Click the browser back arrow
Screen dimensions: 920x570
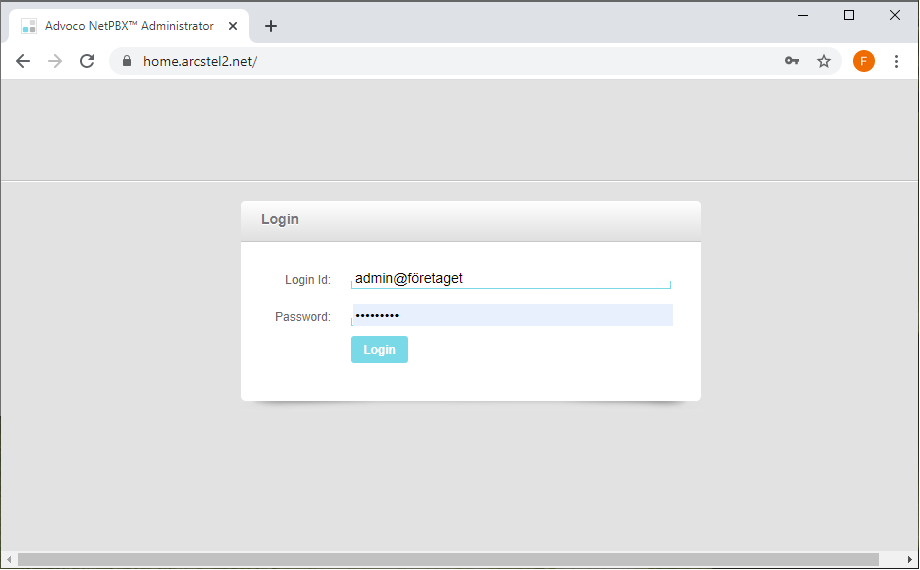pos(23,61)
